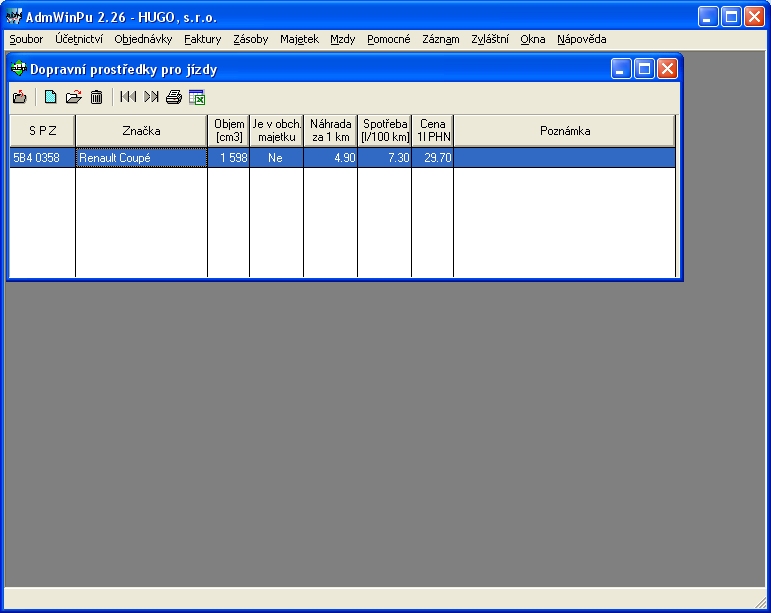Export table to Excel icon
Screen dimensions: 771x613
197,97
